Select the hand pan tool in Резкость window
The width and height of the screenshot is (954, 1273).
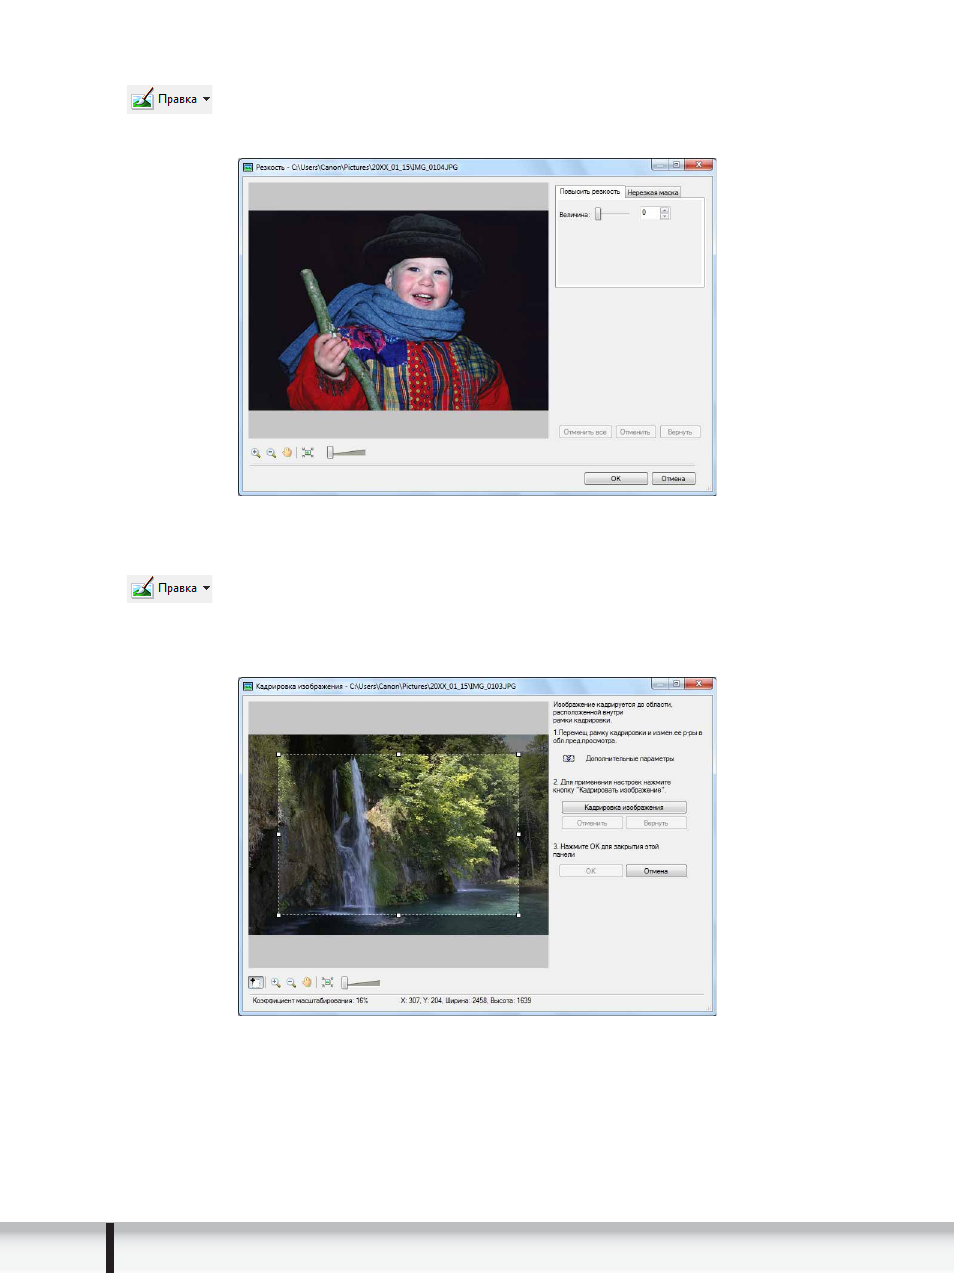[x=287, y=453]
